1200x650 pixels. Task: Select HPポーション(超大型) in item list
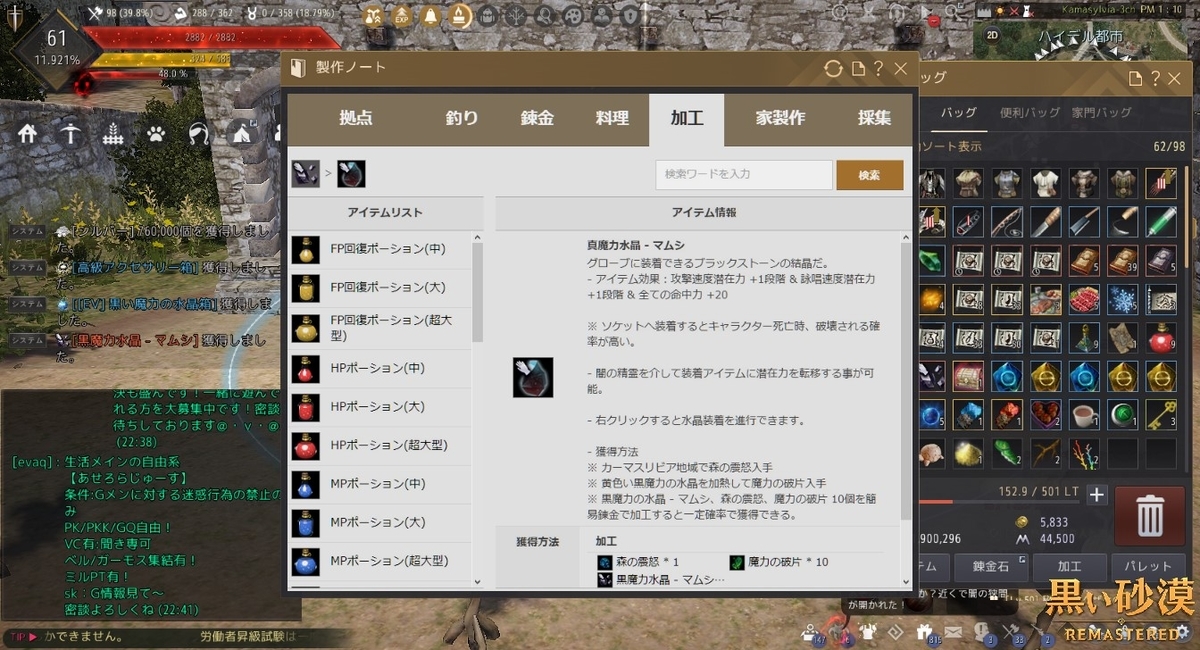(380, 445)
